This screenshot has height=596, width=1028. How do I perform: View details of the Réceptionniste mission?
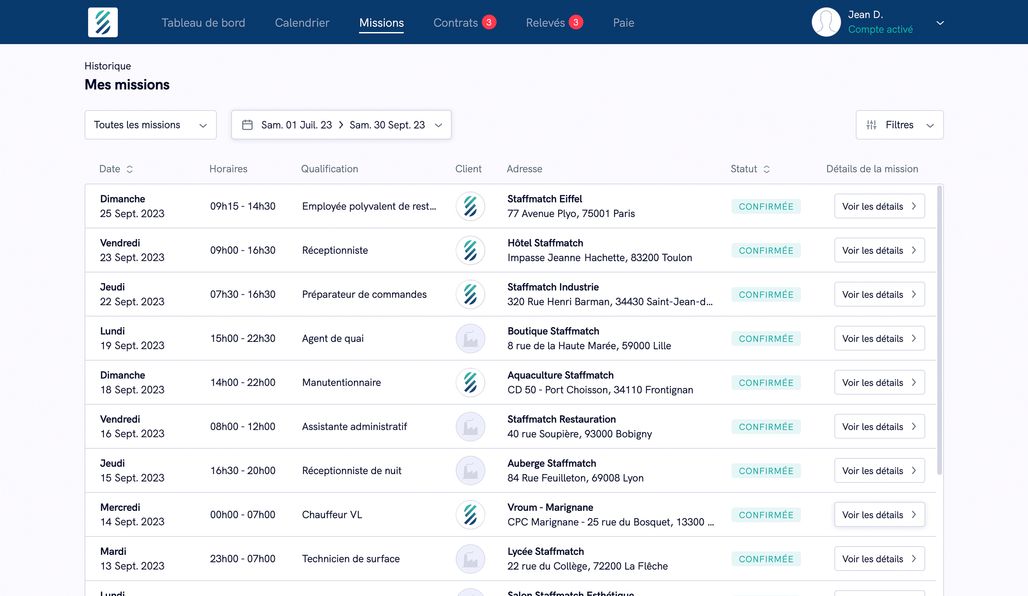click(879, 251)
